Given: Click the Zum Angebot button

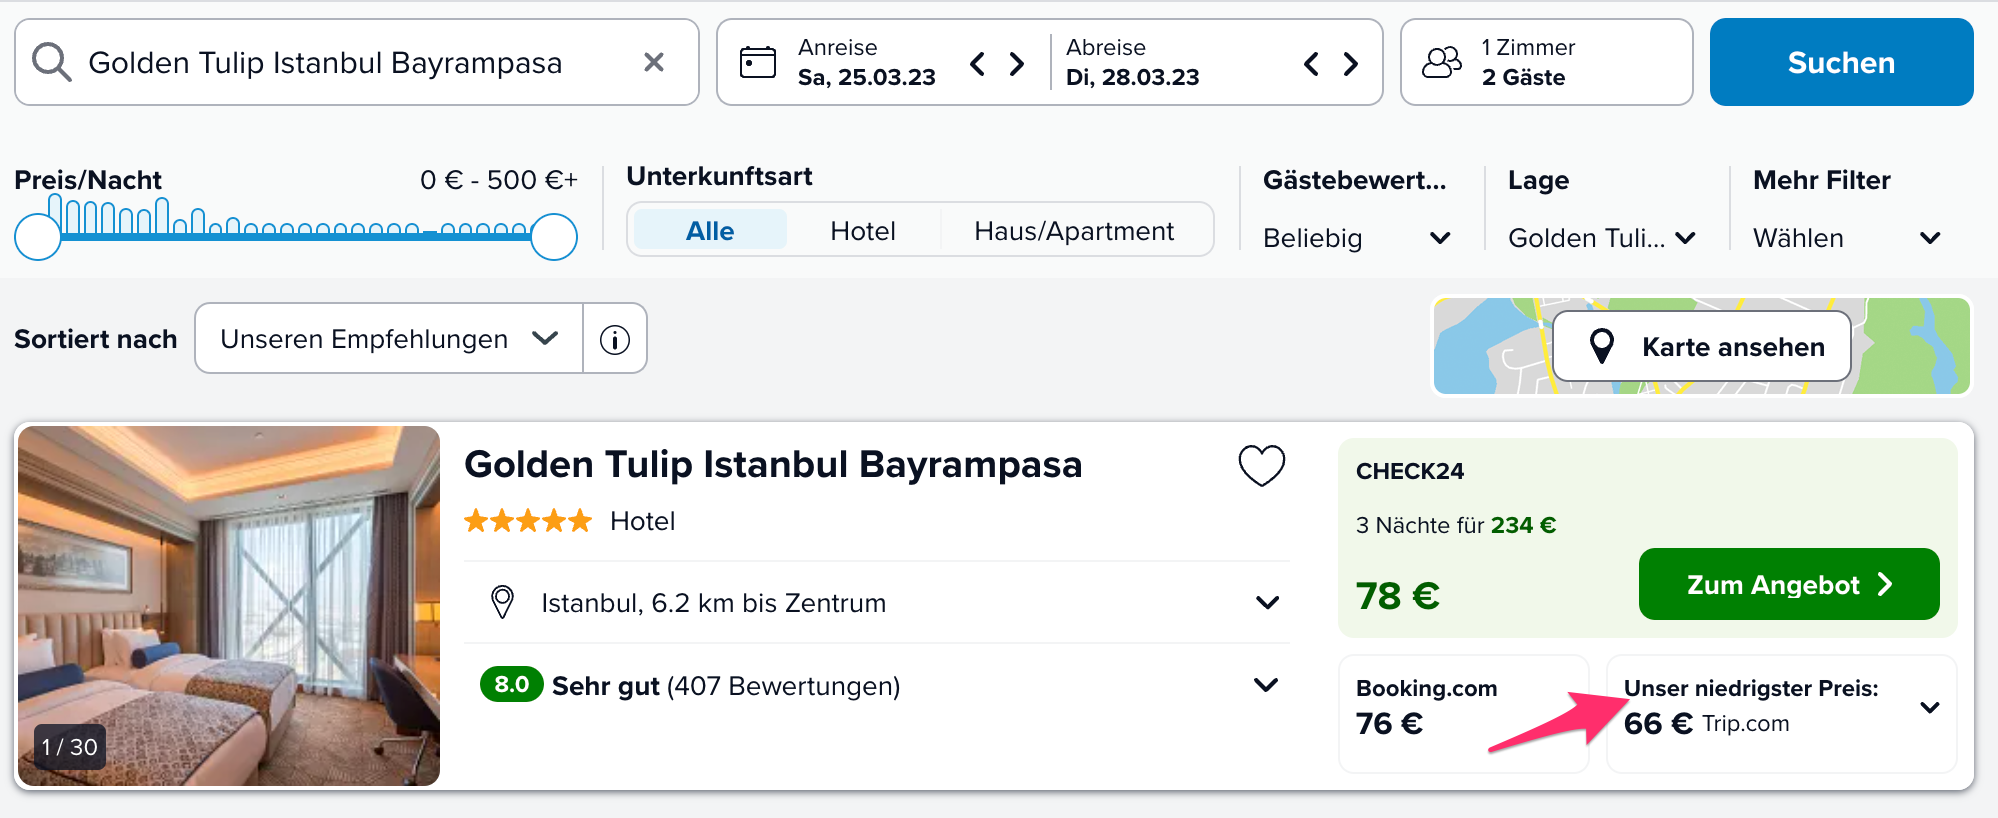Looking at the screenshot, I should click(x=1789, y=584).
